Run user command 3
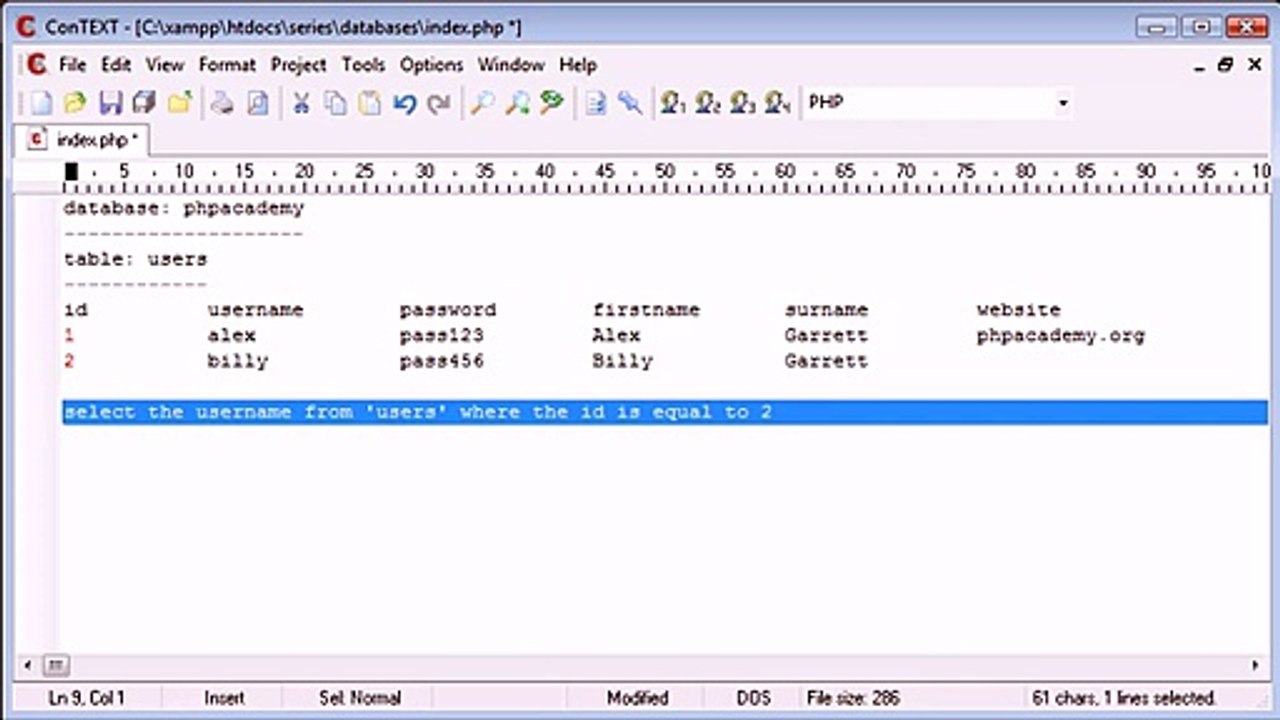This screenshot has height=720, width=1280. 742,102
